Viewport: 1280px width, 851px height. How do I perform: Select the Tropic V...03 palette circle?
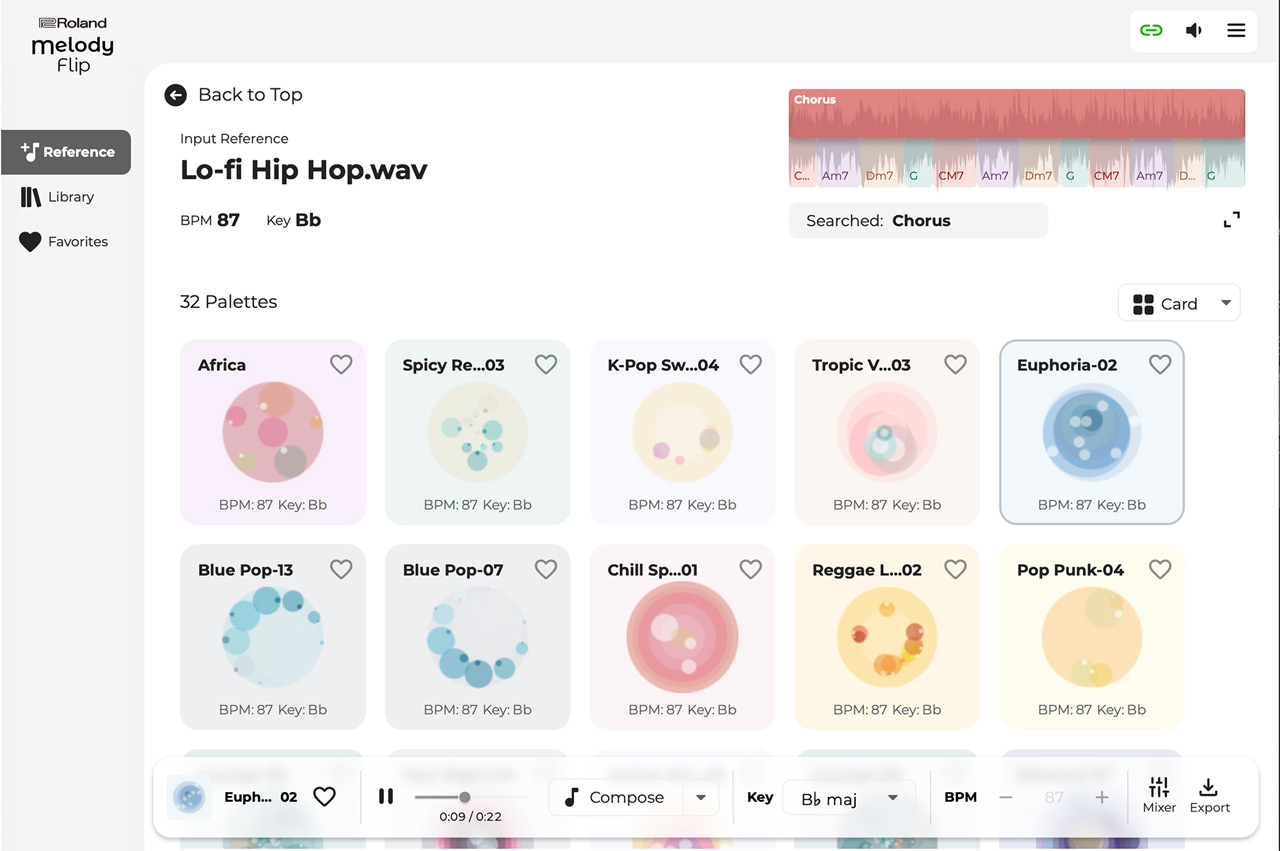pyautogui.click(x=887, y=432)
